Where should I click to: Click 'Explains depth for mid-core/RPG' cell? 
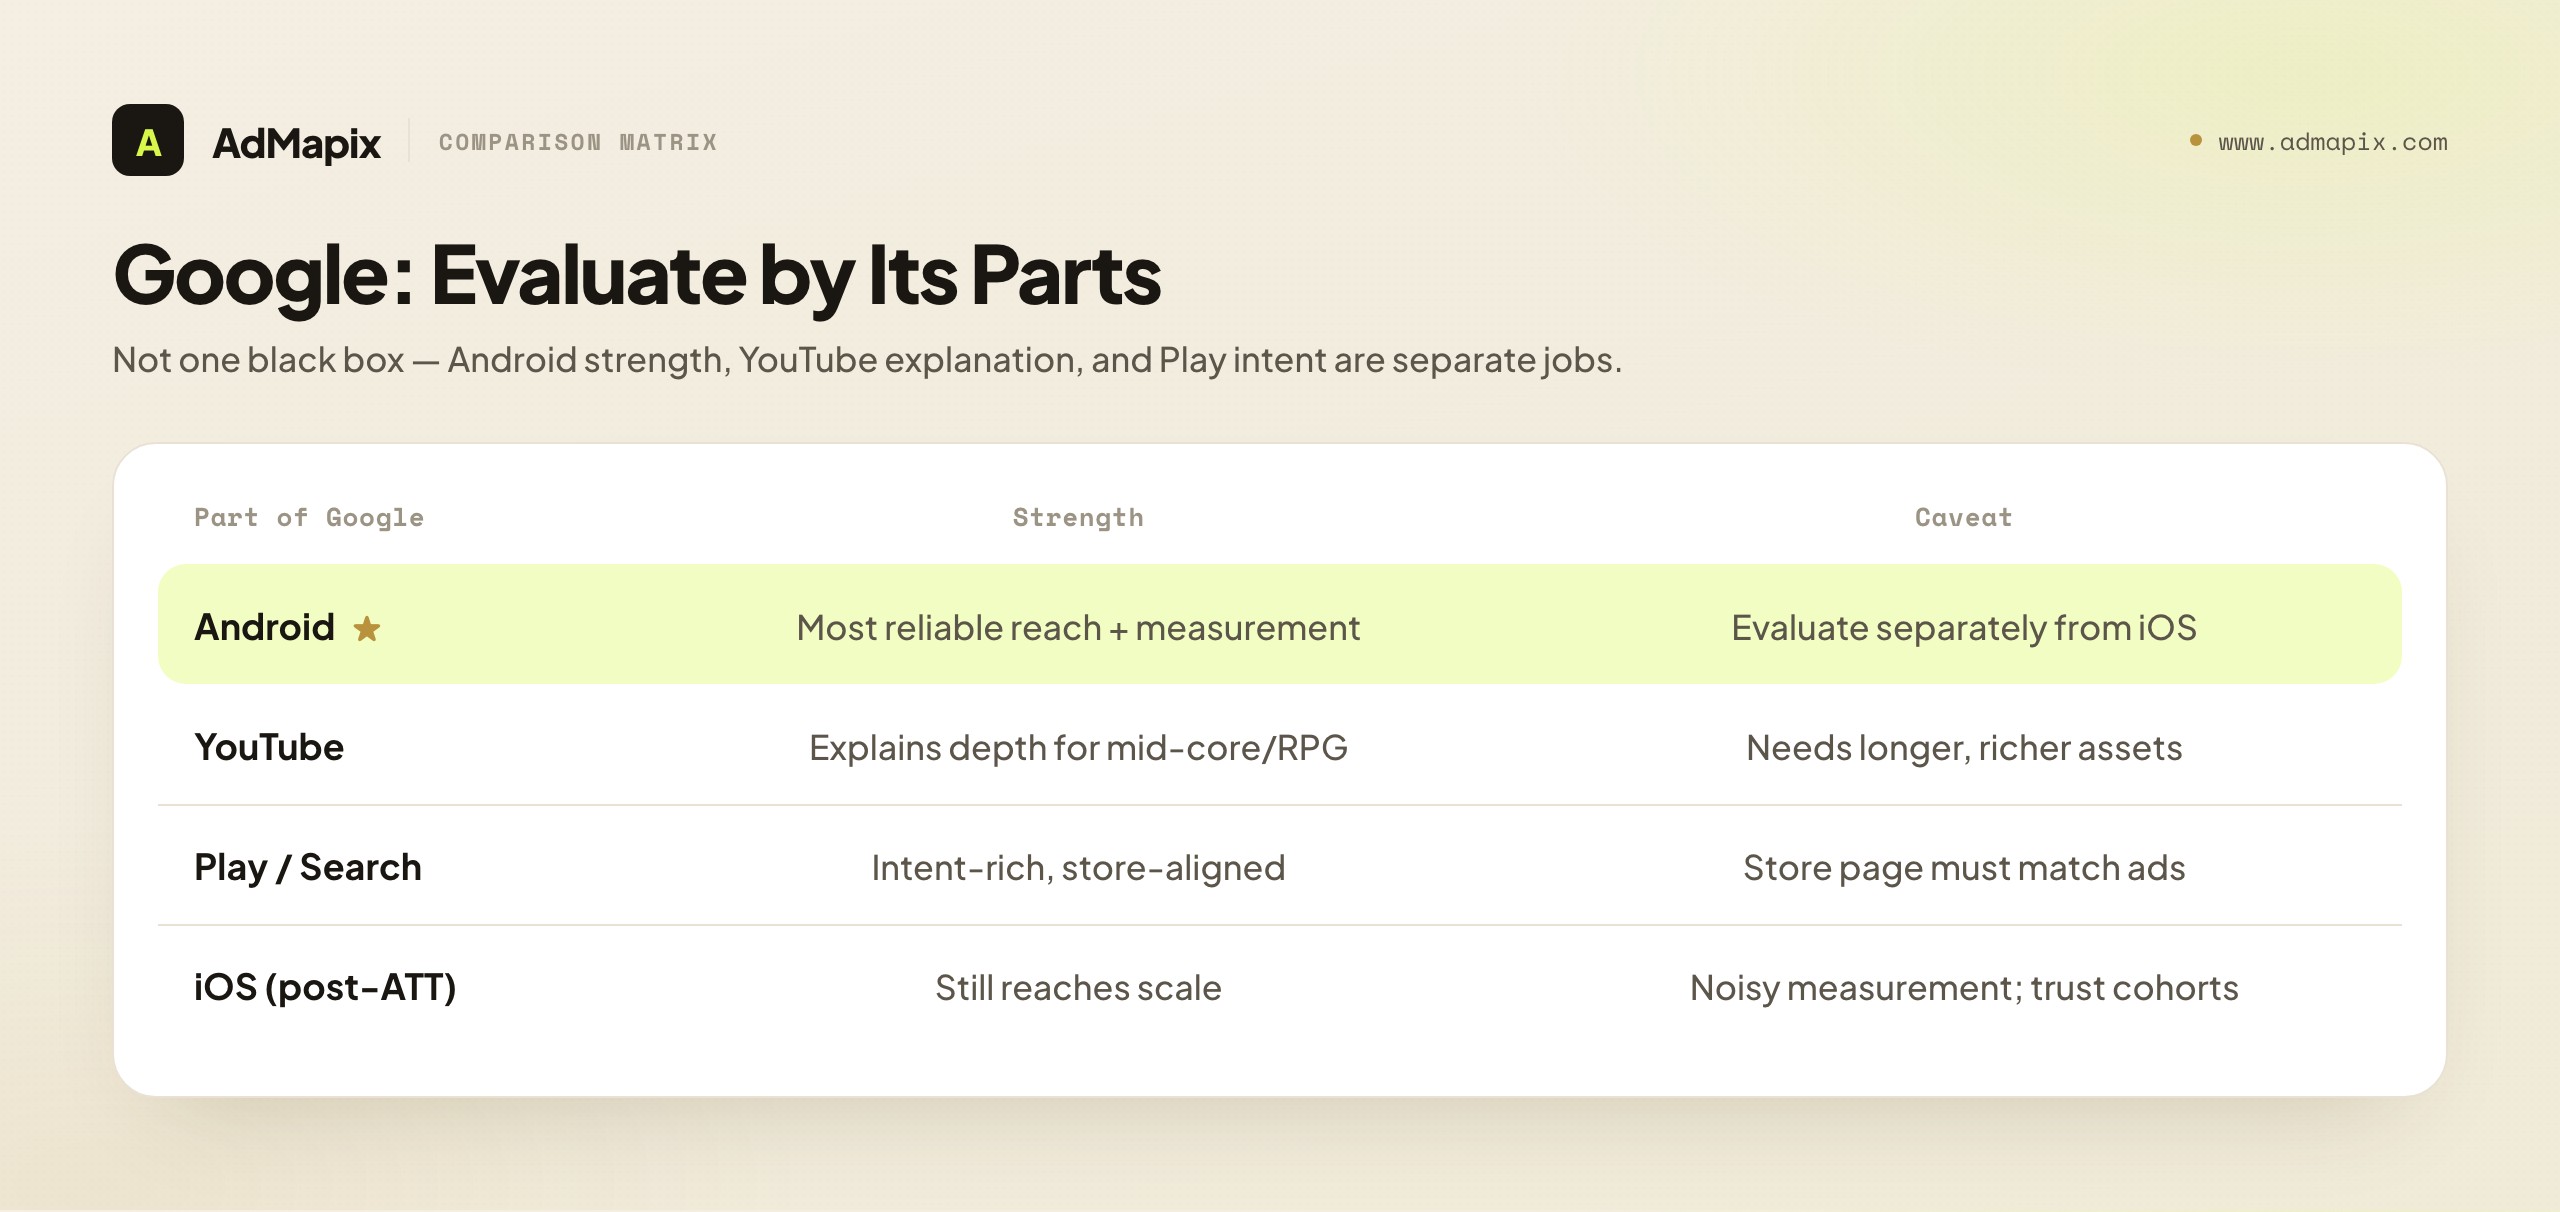coord(1078,748)
